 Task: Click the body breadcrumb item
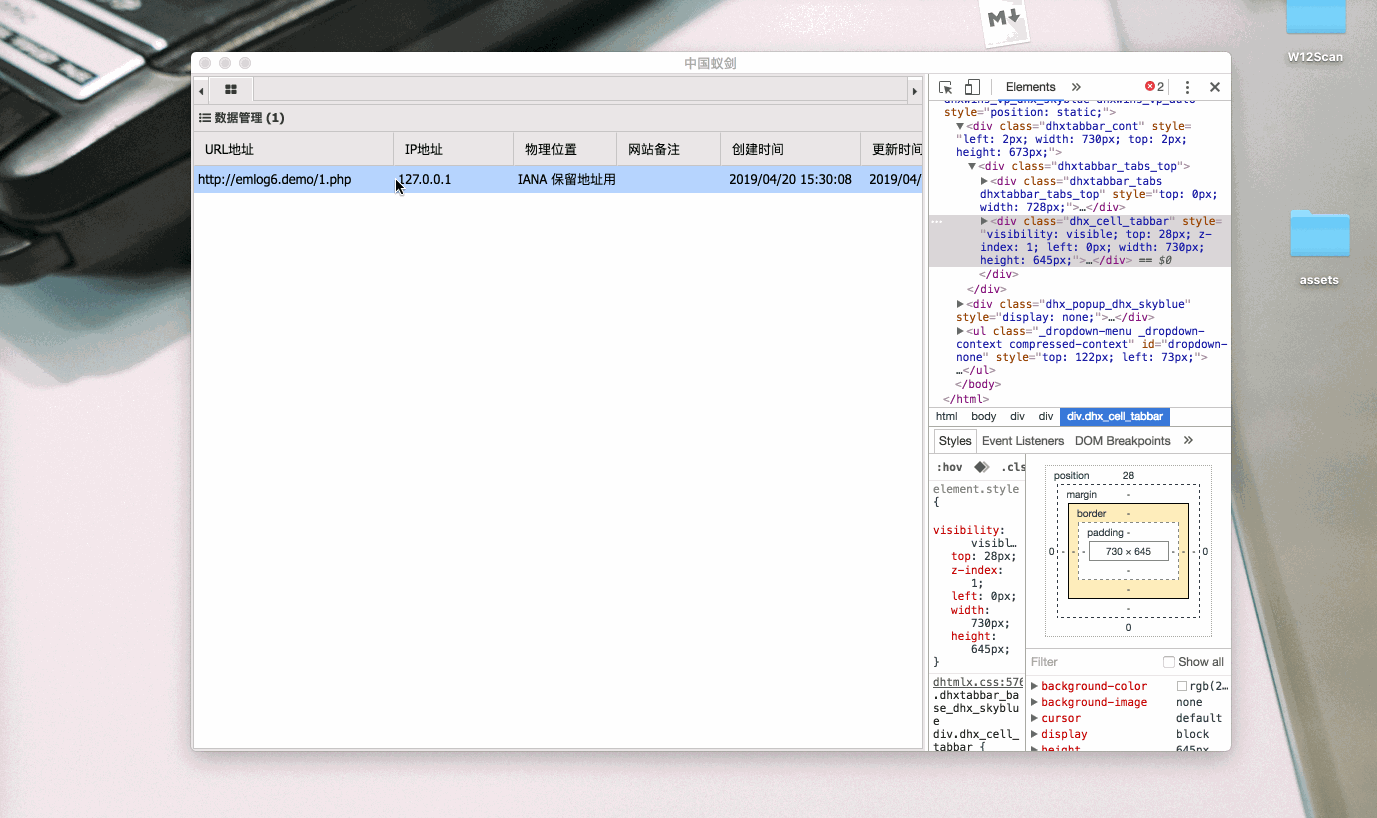983,416
